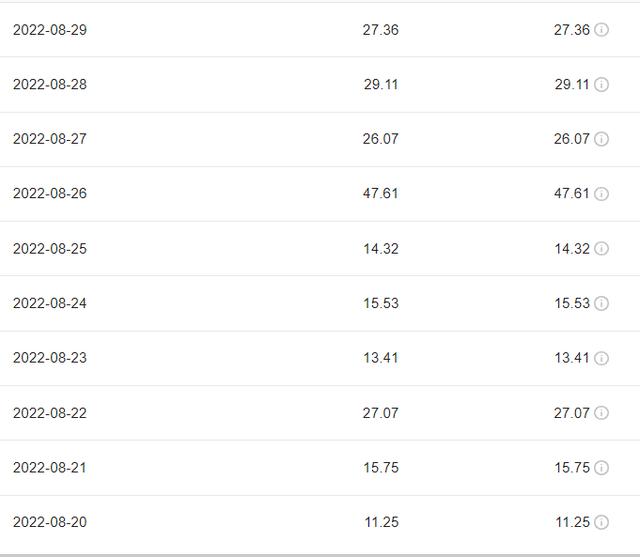Select middle column value 11.25
640x557 pixels.
coord(382,522)
